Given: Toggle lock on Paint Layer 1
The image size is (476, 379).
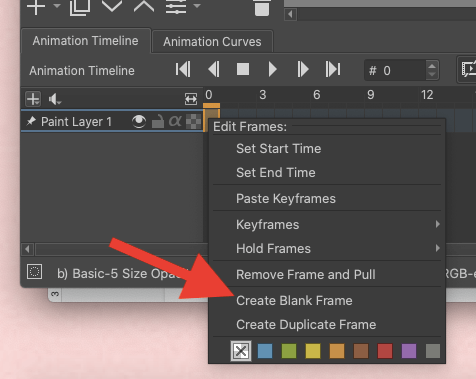Looking at the screenshot, I should tap(158, 122).
